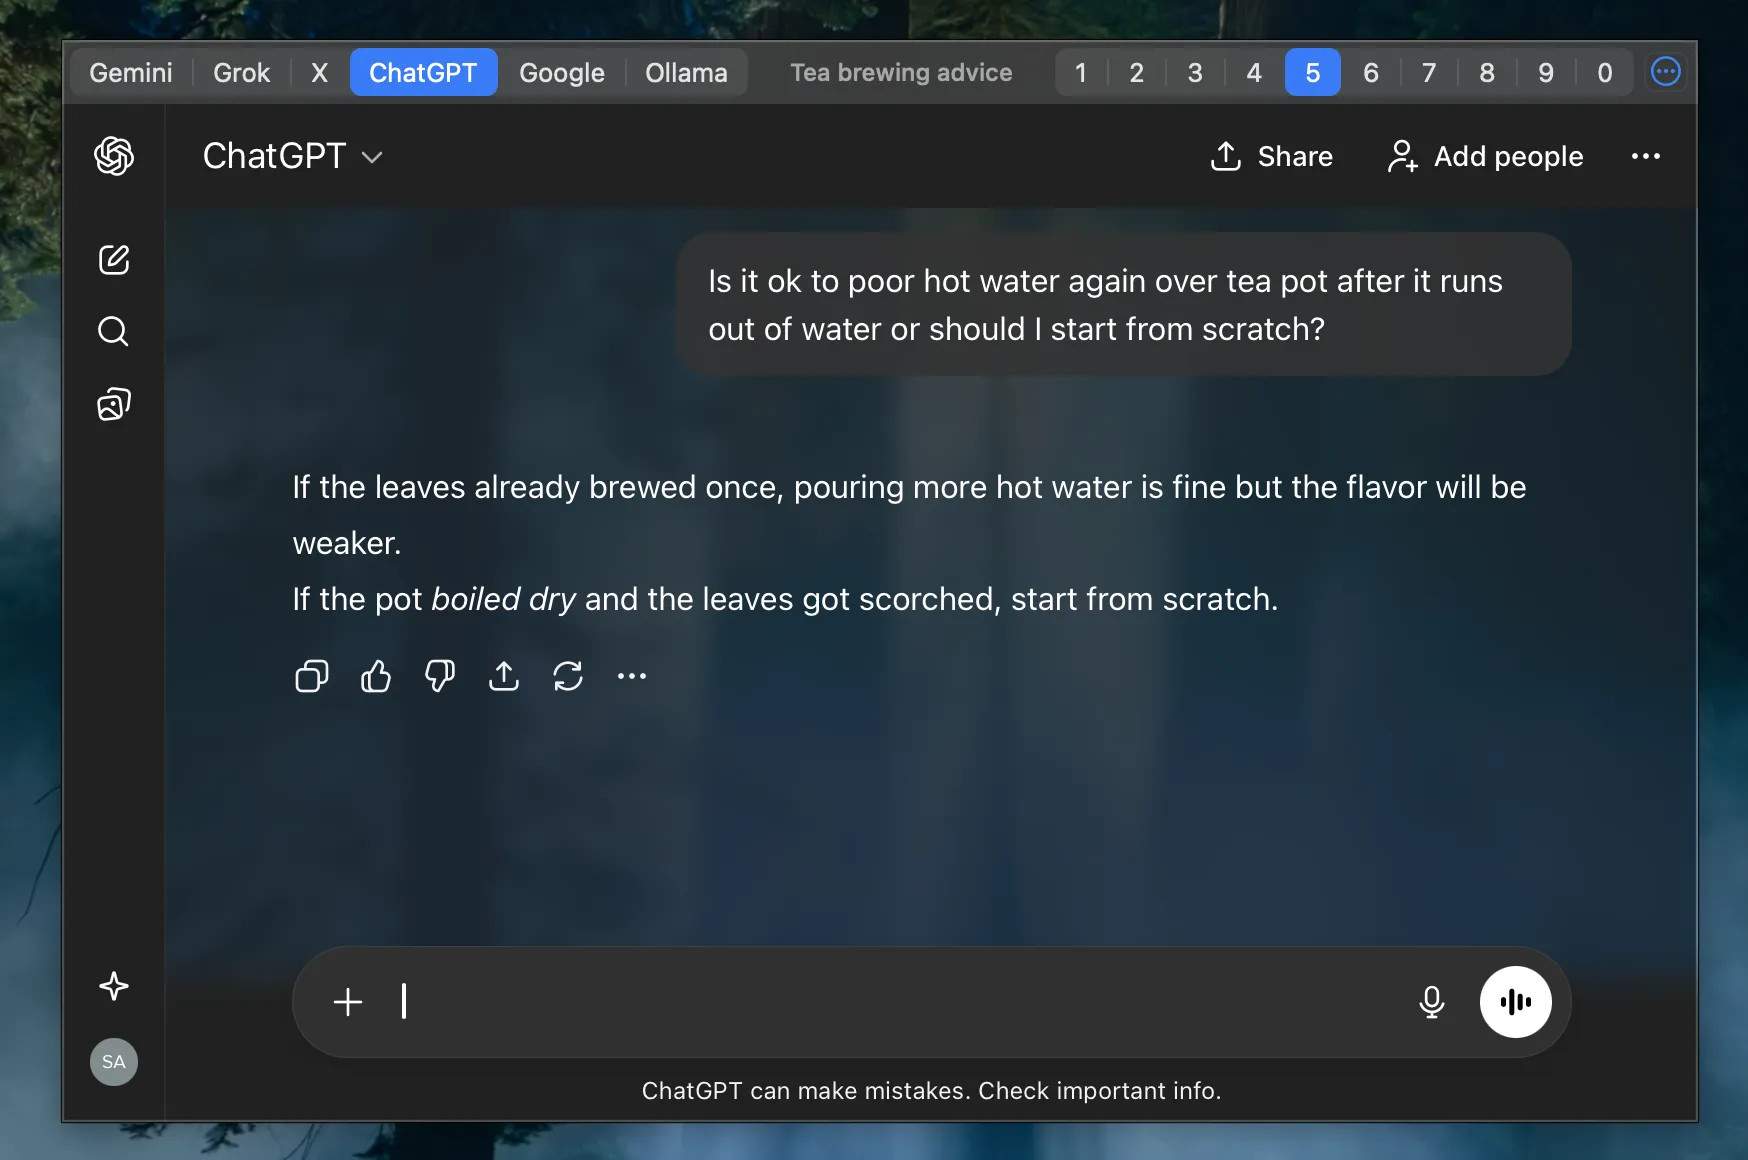Open the three-dots menu in the chat header

pyautogui.click(x=1646, y=157)
